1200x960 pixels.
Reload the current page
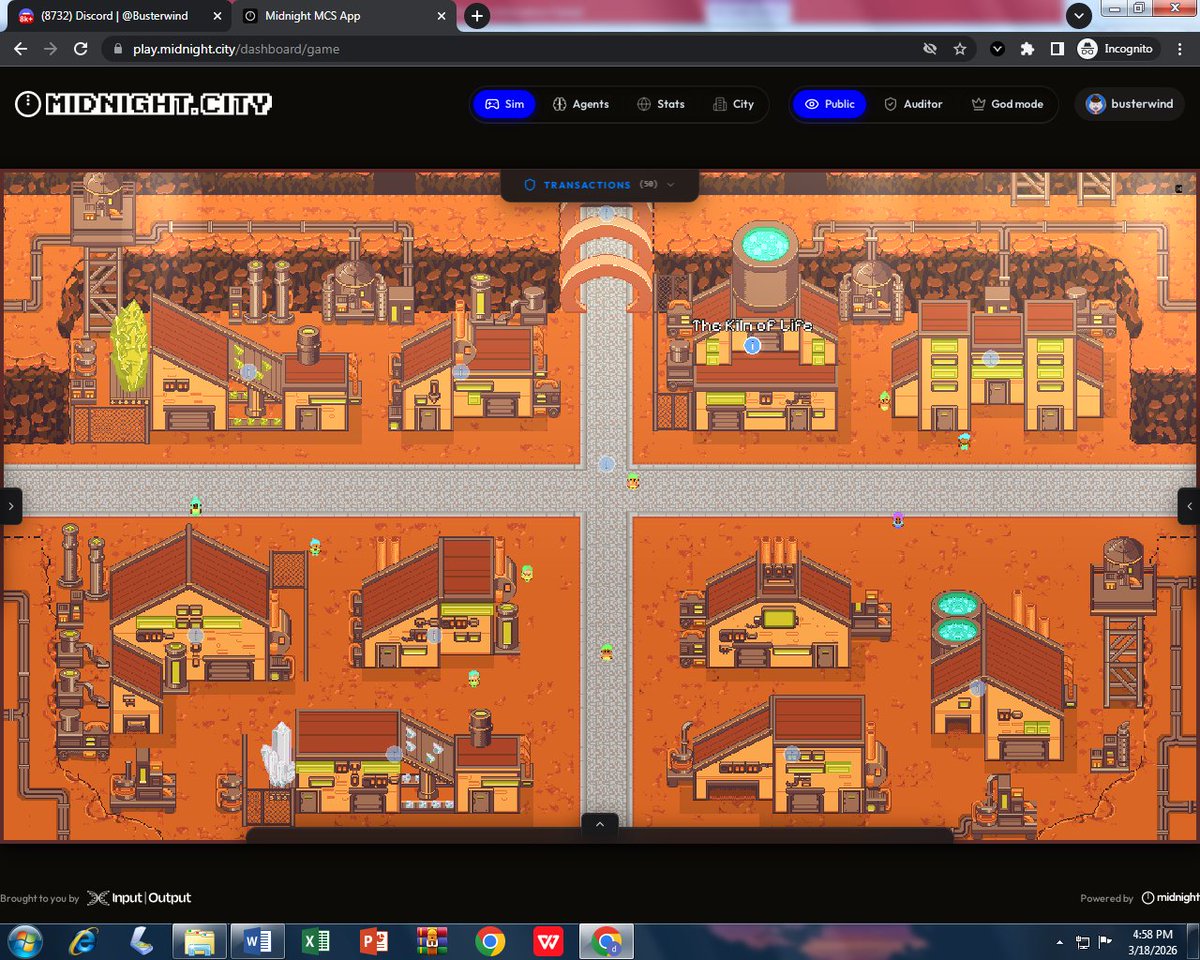coord(81,48)
